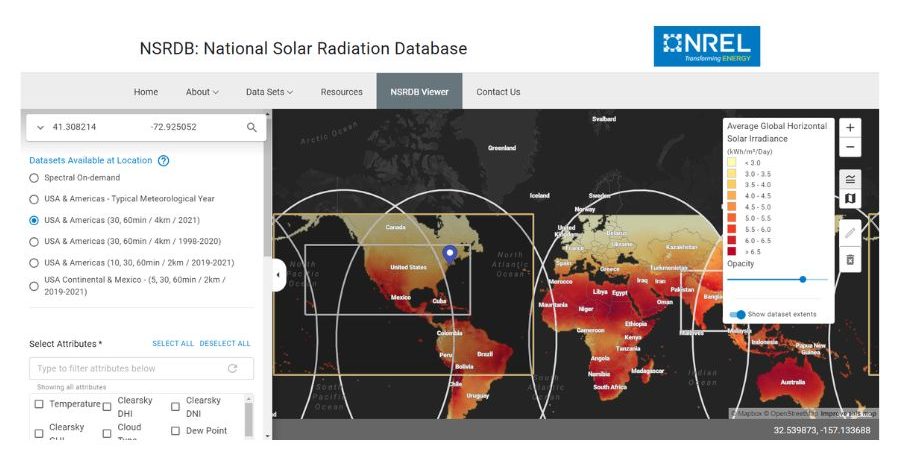Open the Data Sets dropdown menu
Image resolution: width=900 pixels, height=465 pixels.
click(269, 92)
